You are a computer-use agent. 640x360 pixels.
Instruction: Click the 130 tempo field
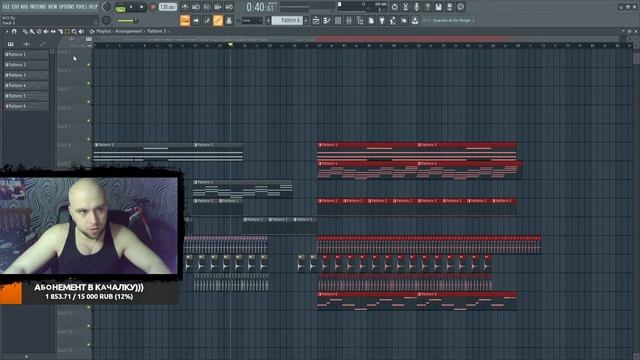[x=167, y=7]
